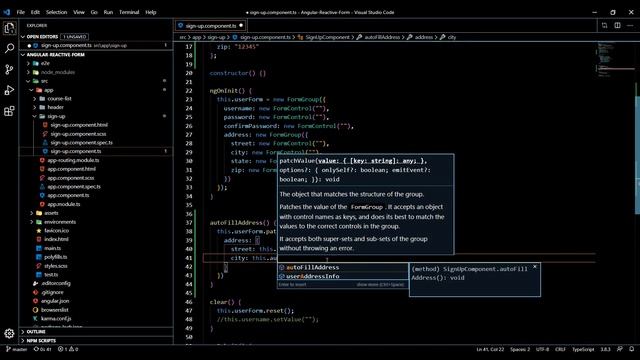This screenshot has height=360, width=640.
Task: Open the Source Control view
Action: pyautogui.click(x=9, y=69)
